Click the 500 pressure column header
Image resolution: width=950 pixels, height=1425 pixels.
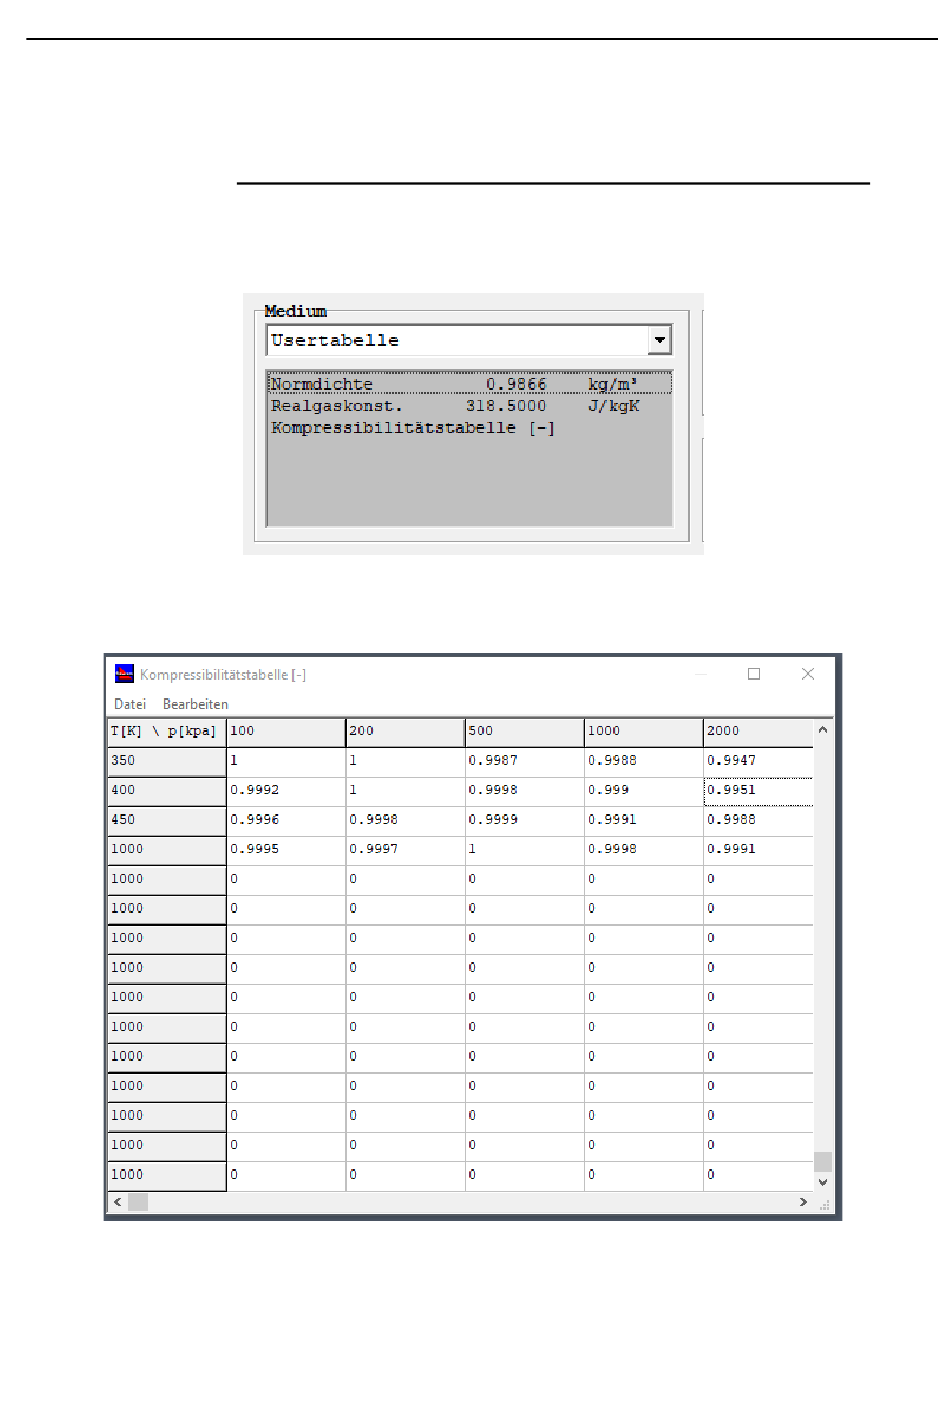(x=524, y=732)
